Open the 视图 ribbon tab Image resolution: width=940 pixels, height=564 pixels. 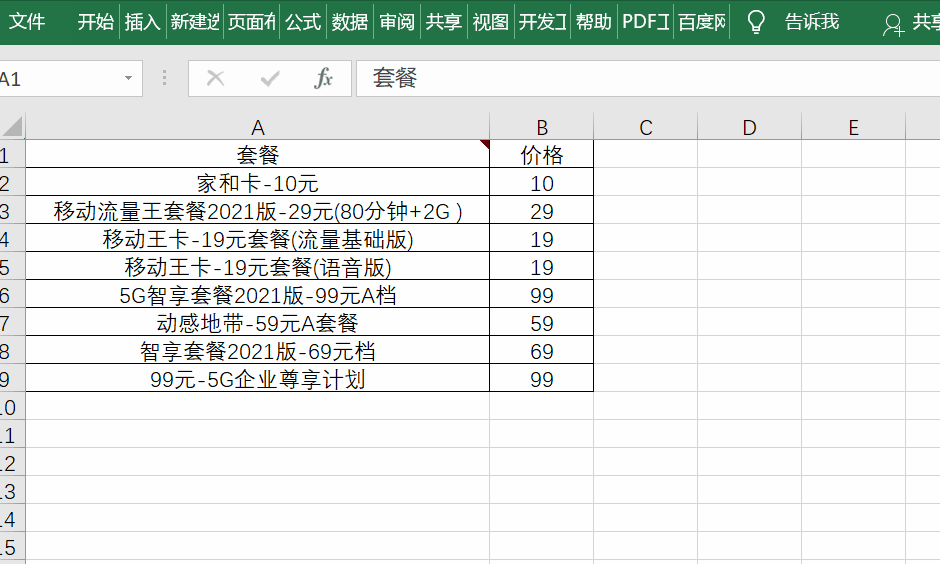[x=490, y=22]
